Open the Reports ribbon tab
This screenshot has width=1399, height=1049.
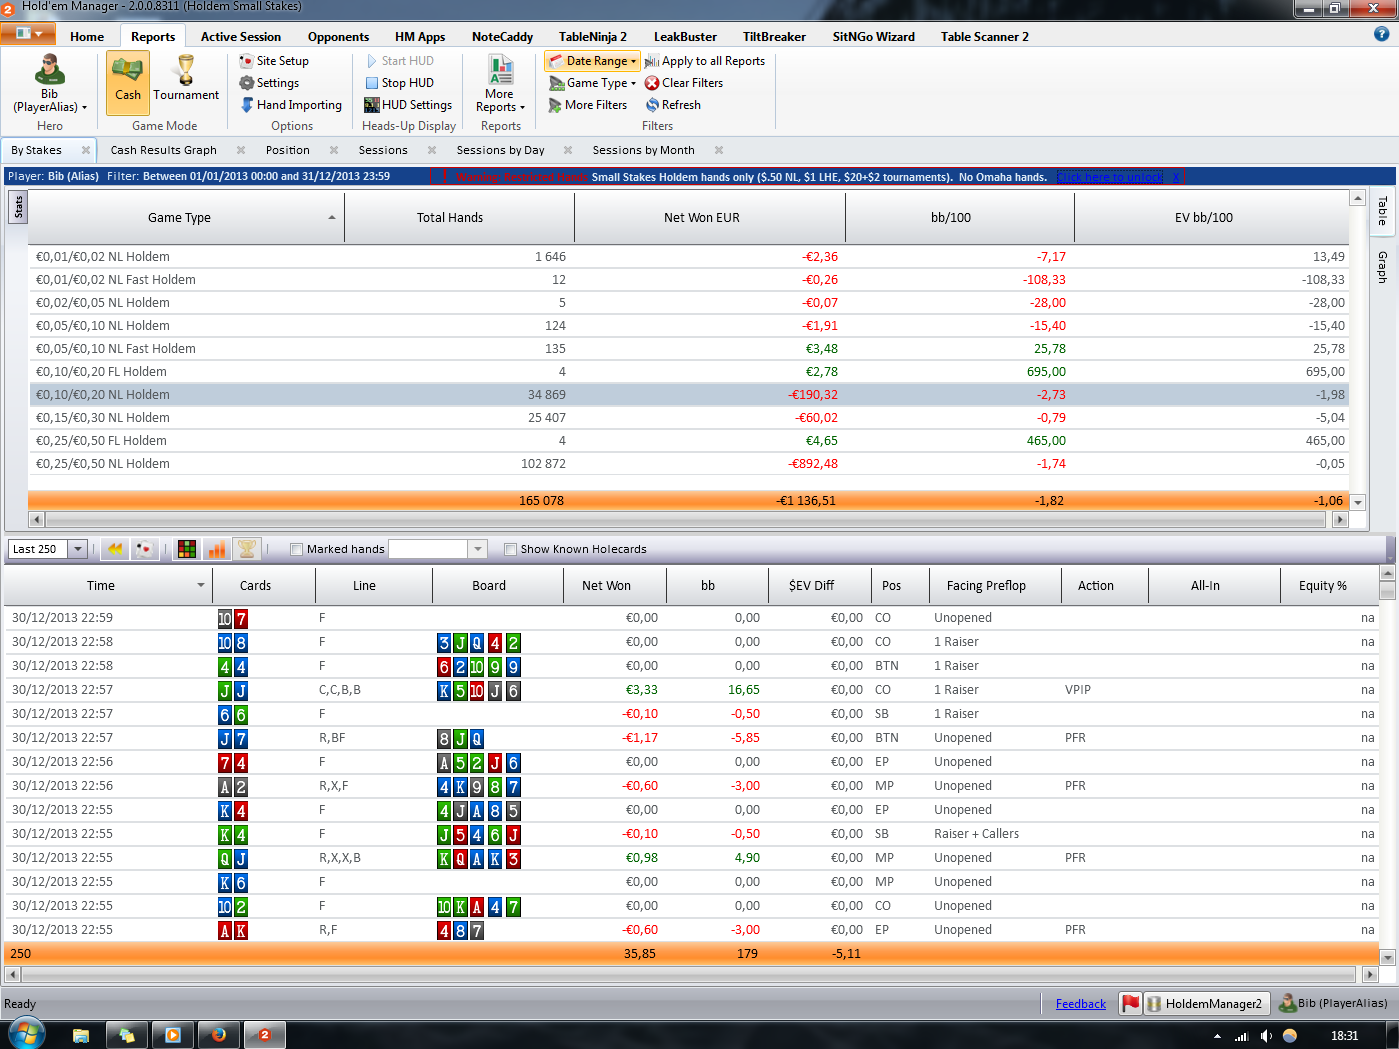coord(153,36)
